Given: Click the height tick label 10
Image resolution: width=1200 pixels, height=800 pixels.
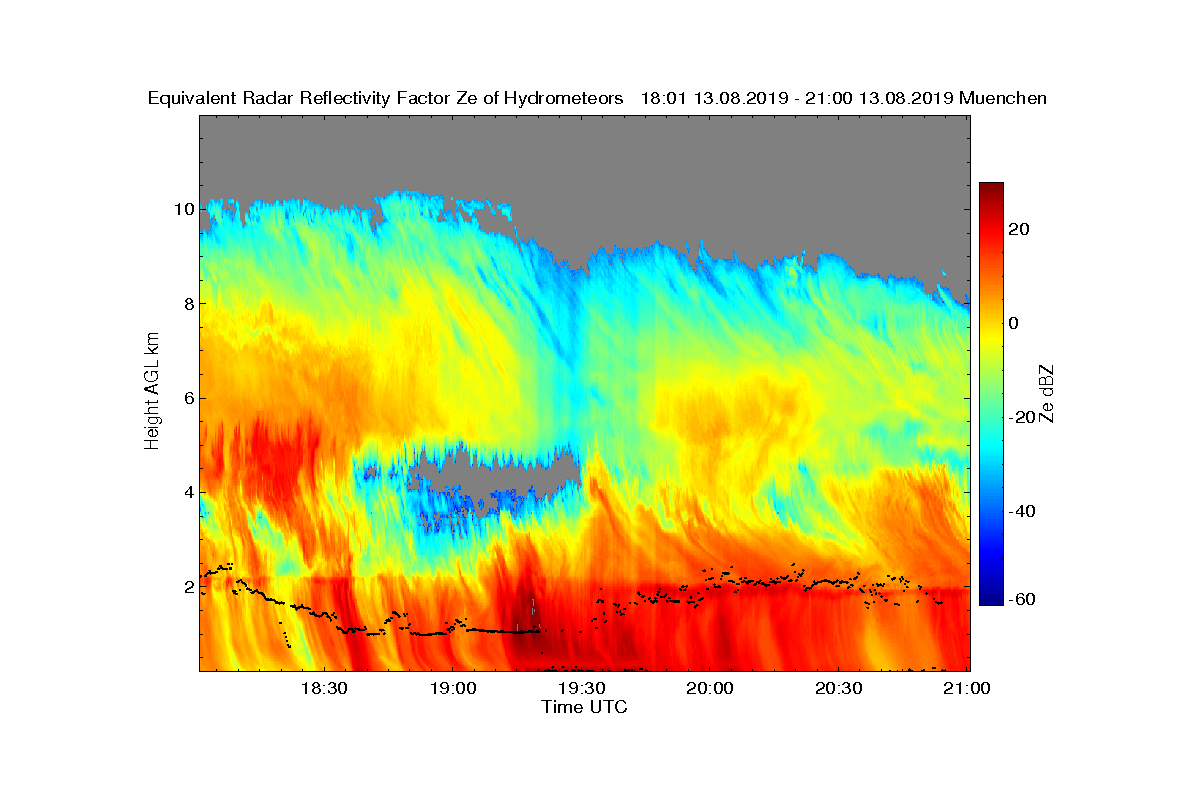Looking at the screenshot, I should click(x=183, y=209).
